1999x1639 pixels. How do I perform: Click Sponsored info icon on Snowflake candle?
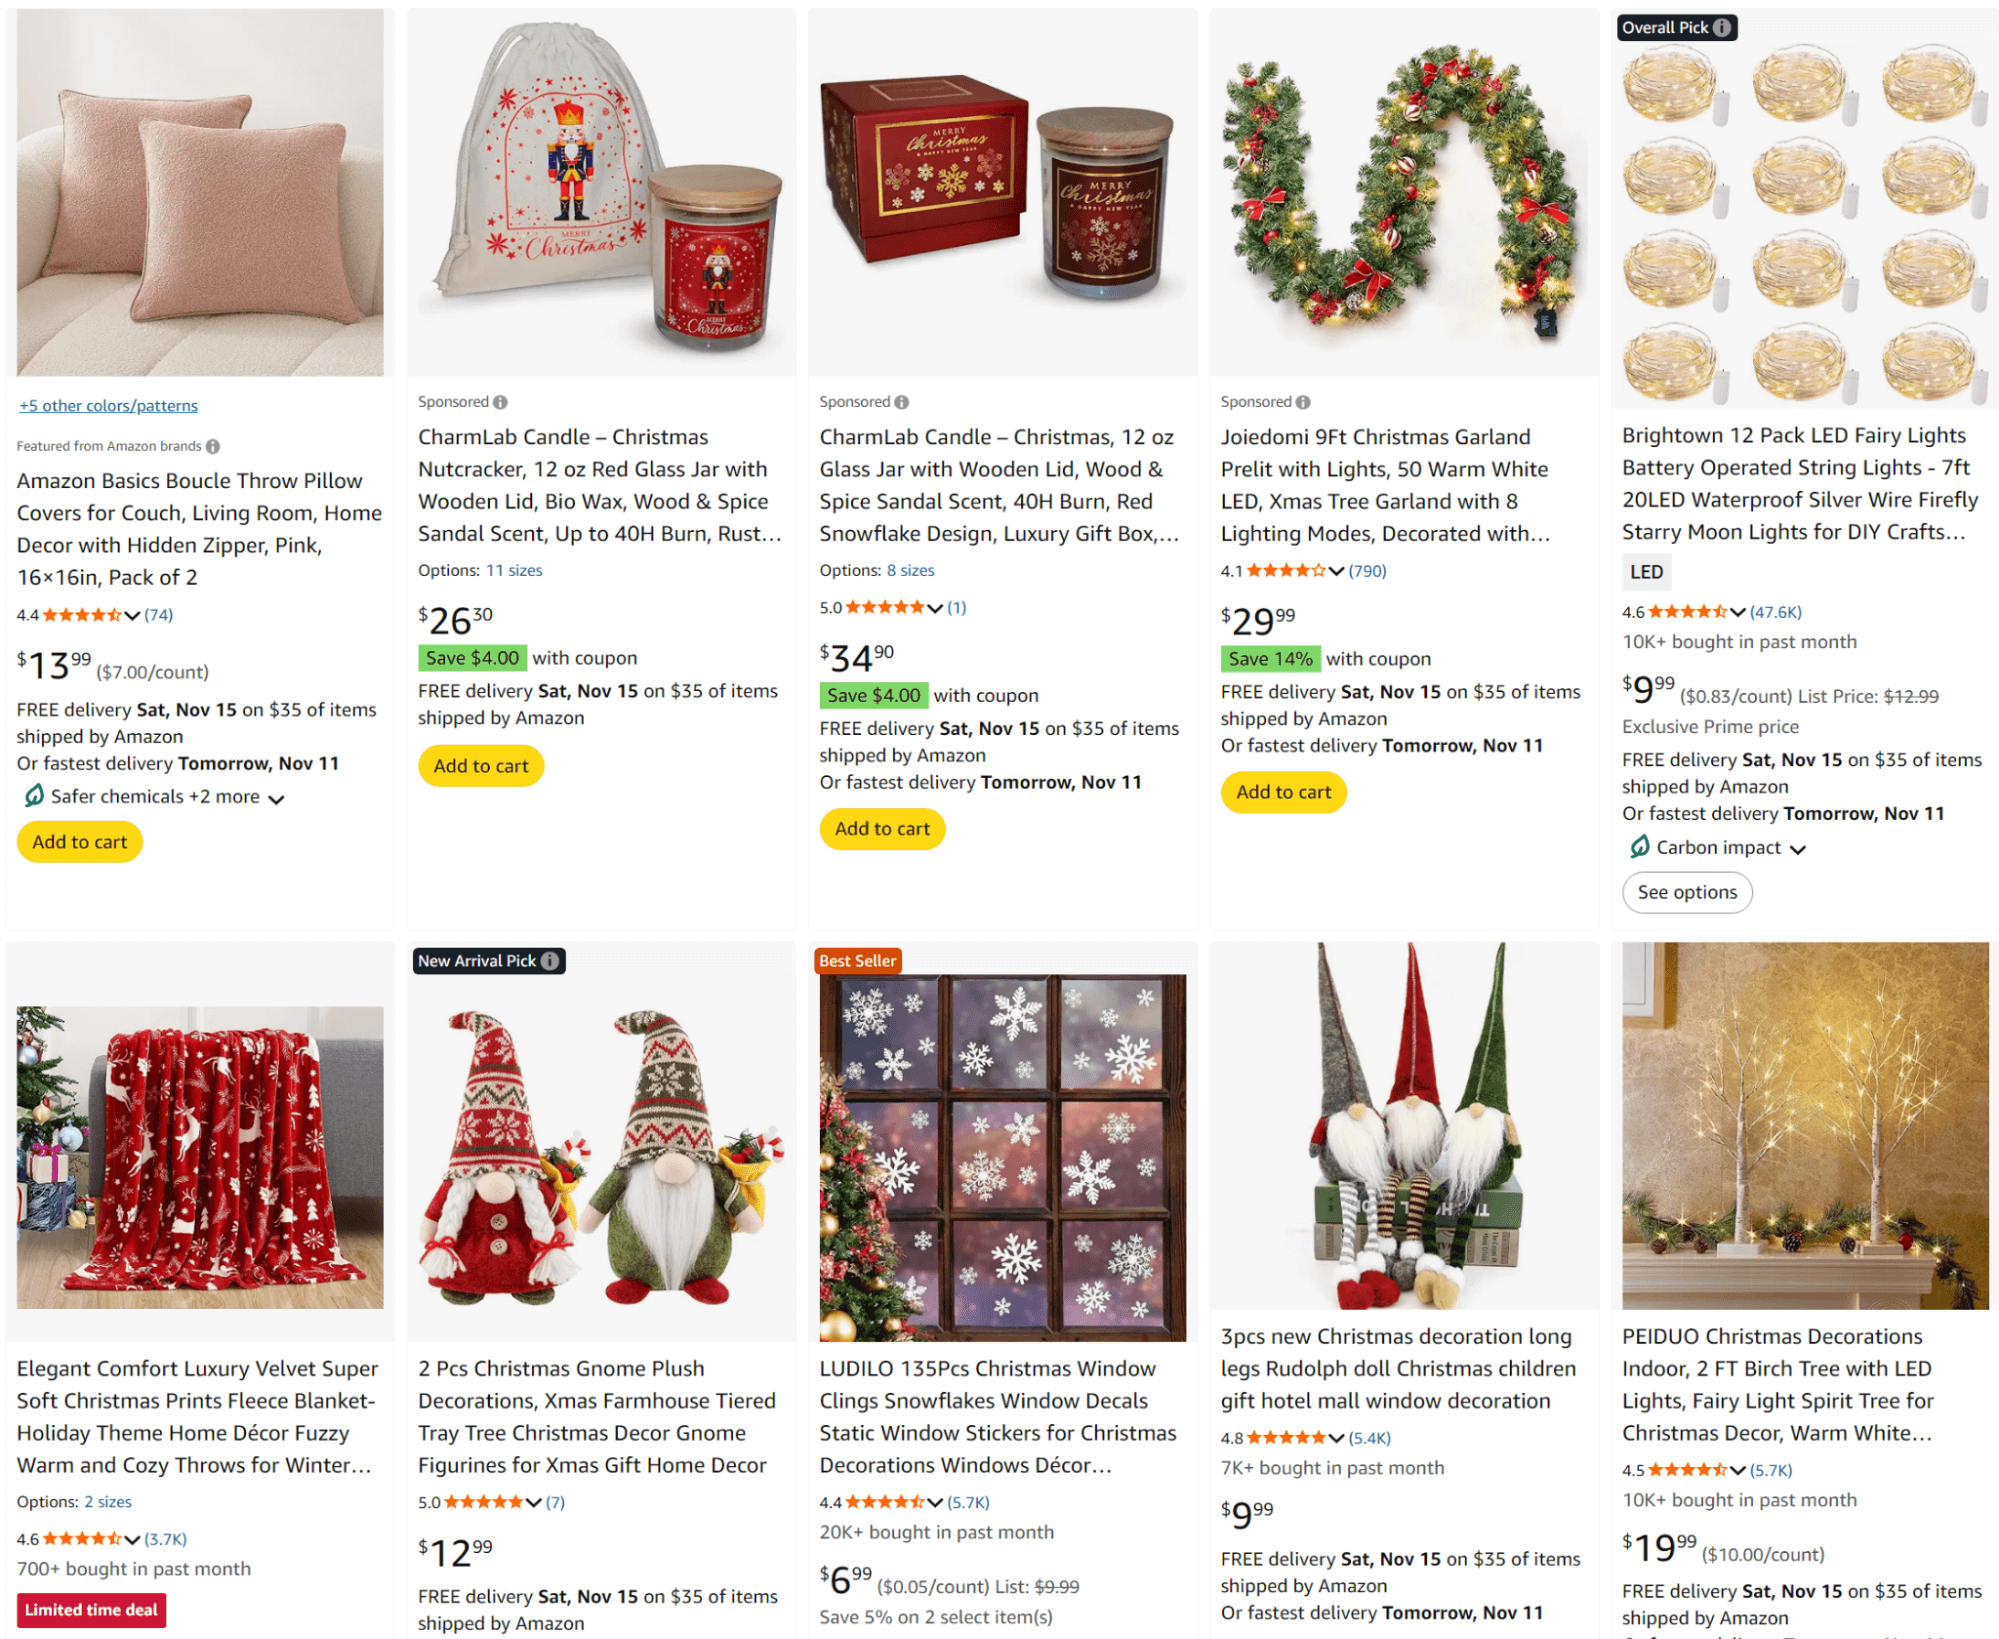[x=902, y=402]
